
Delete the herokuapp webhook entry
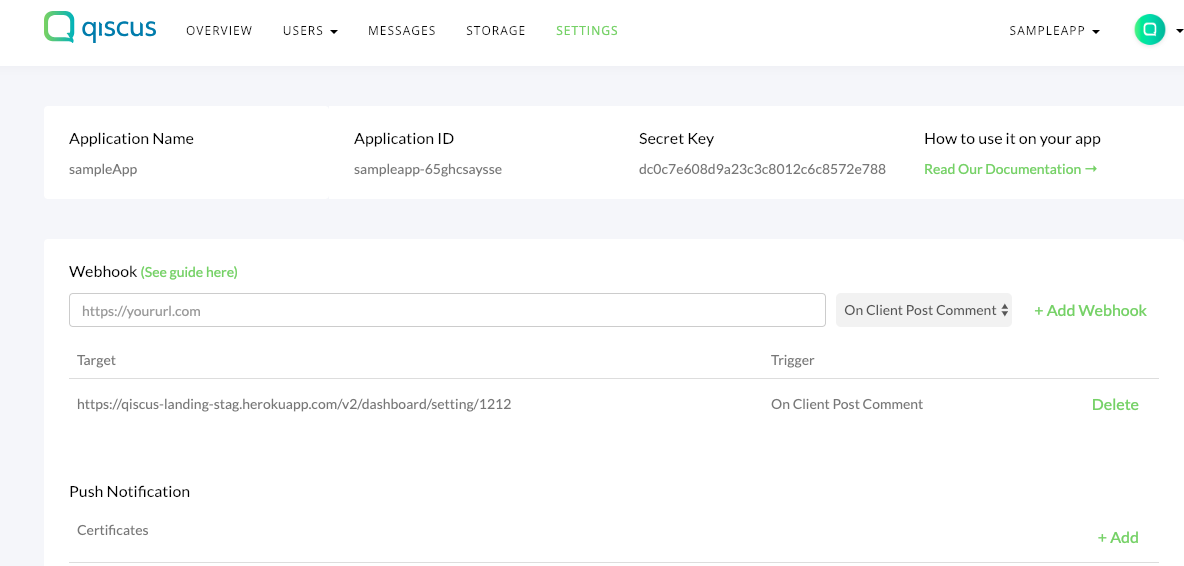(x=1115, y=405)
